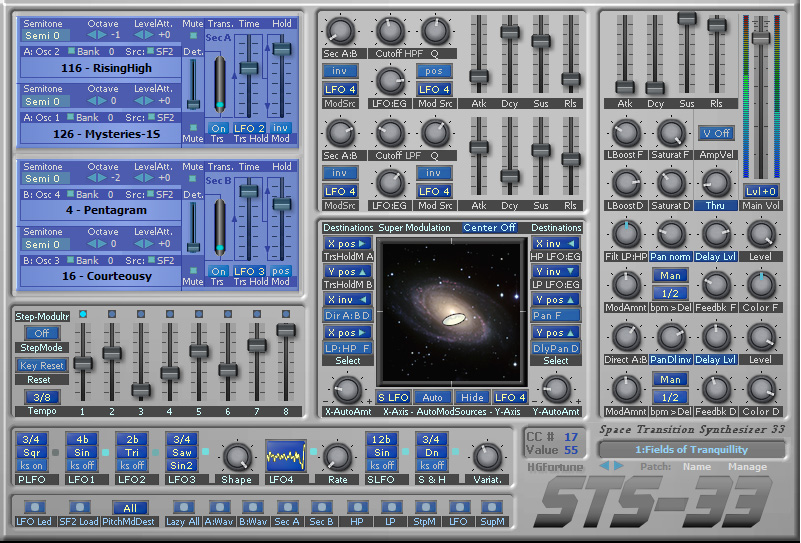Click the Feedbk F knob
Viewport: 801px width, 543px height.
716,286
